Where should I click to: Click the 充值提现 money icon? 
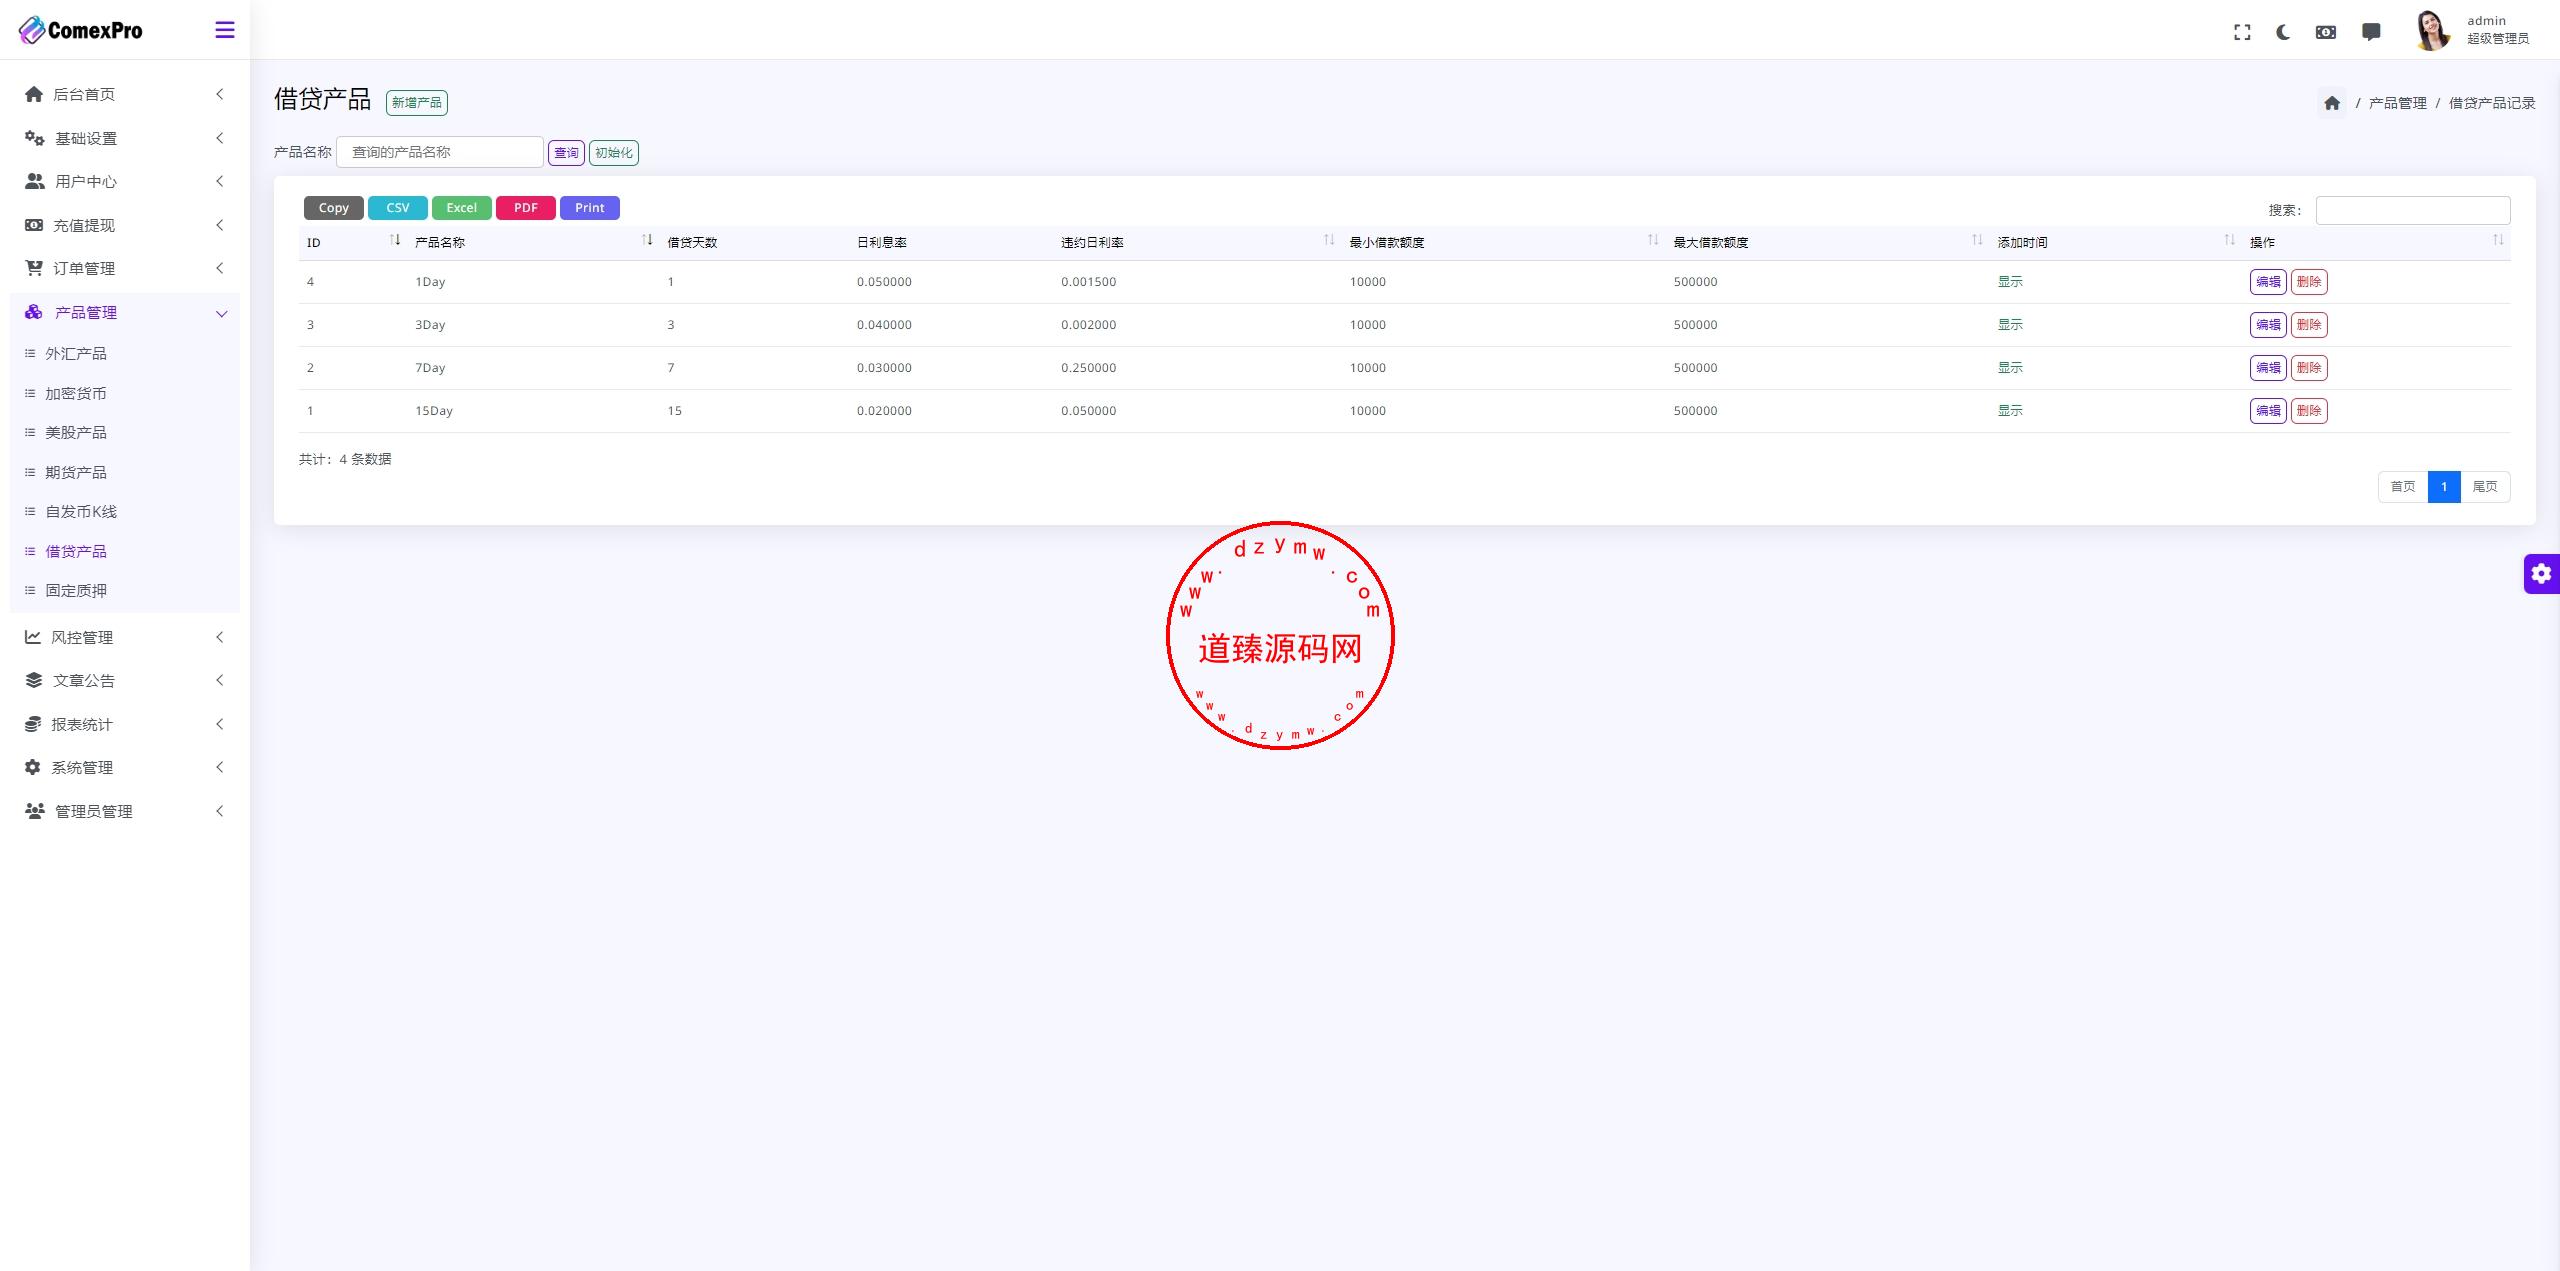(34, 225)
